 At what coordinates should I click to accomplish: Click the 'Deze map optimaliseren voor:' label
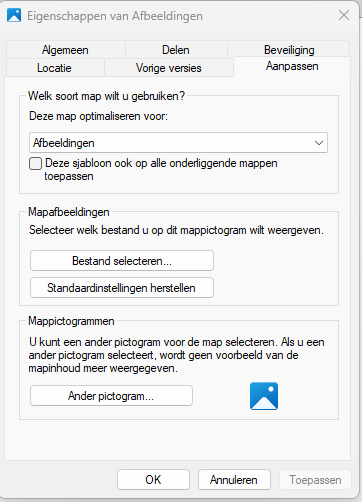tap(99, 116)
